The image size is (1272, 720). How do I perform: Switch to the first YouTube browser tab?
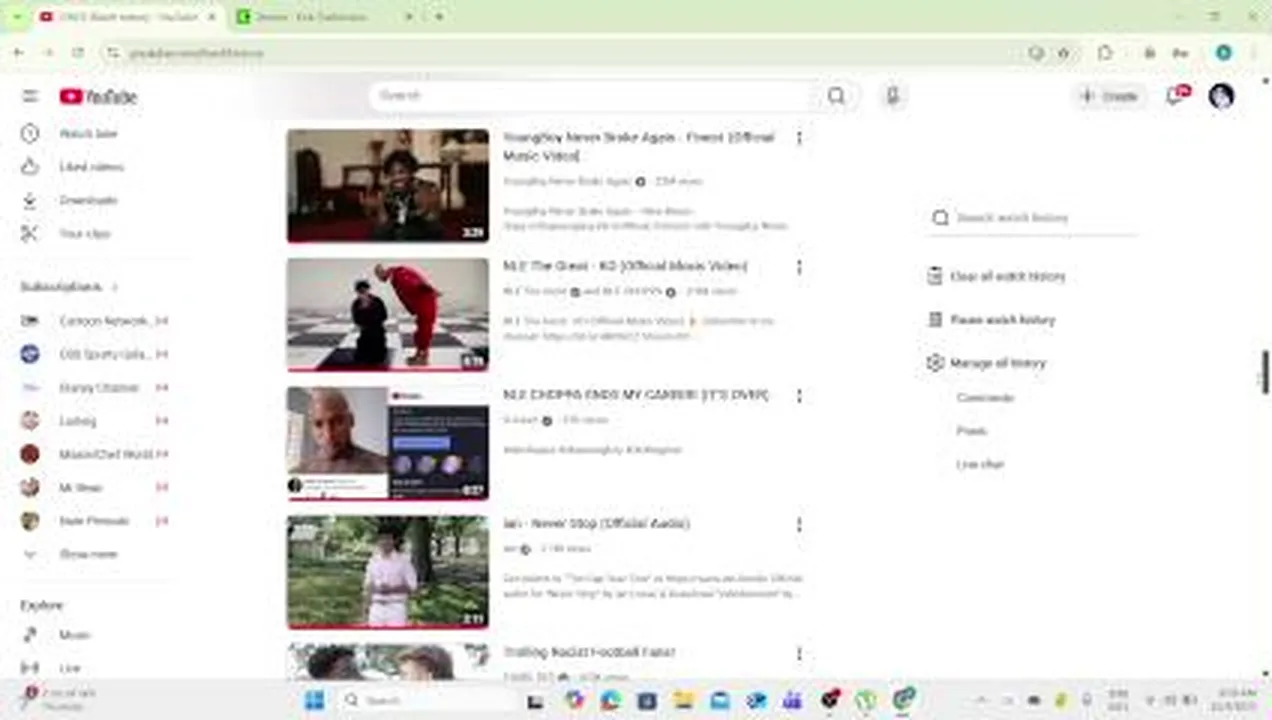pyautogui.click(x=128, y=17)
